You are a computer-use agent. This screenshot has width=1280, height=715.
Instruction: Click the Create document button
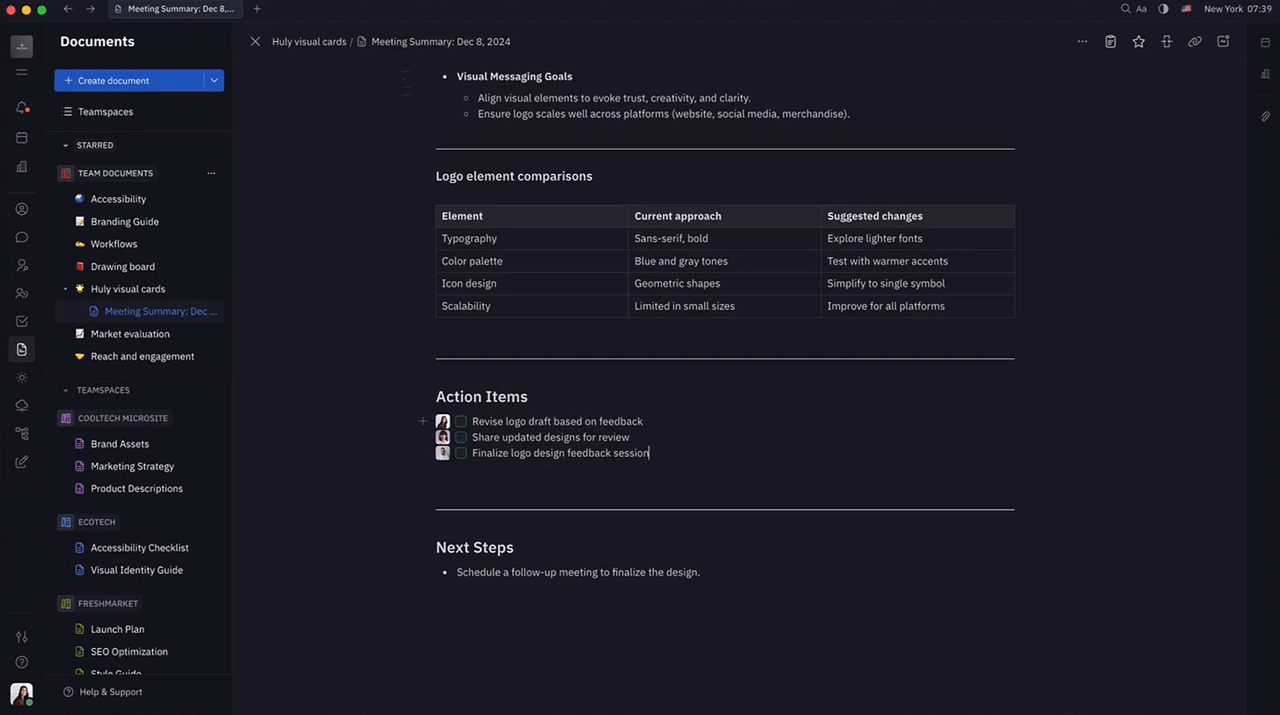click(x=128, y=81)
